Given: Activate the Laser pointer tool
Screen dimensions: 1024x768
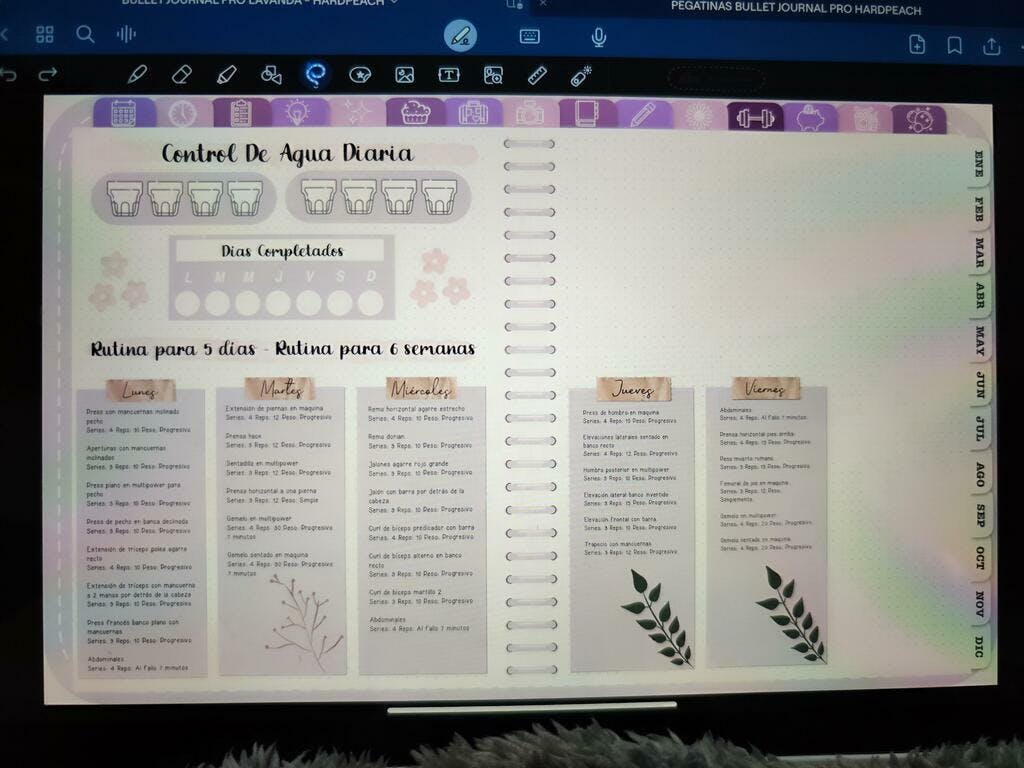Looking at the screenshot, I should click(x=581, y=75).
